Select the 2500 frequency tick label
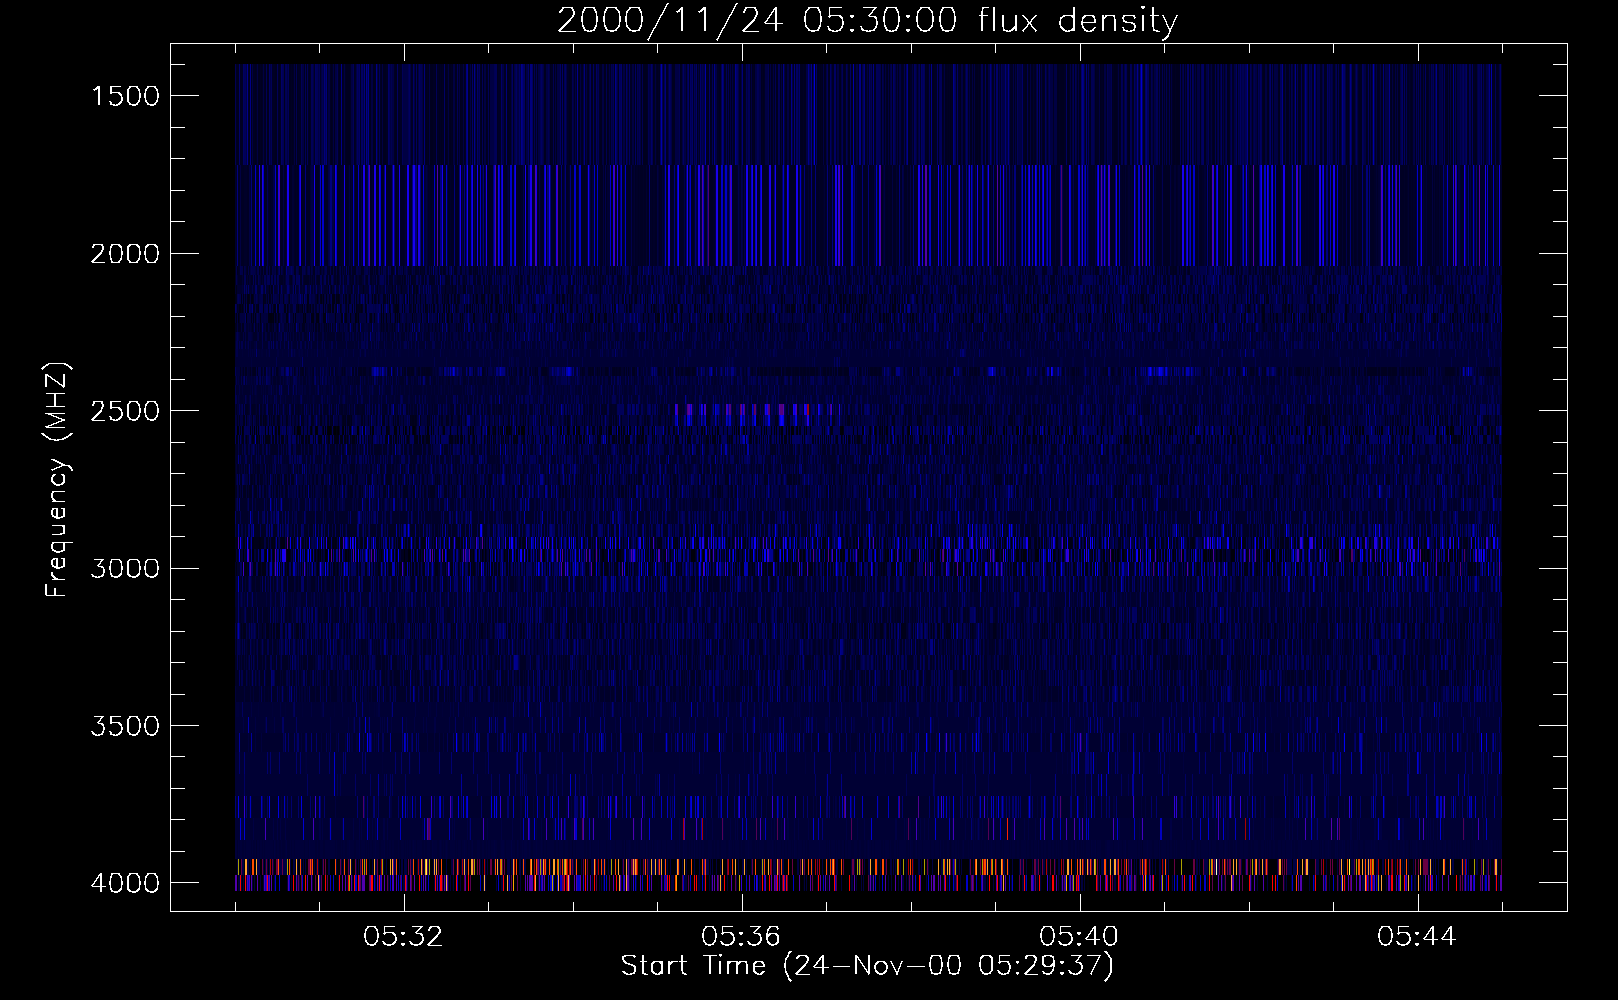Image resolution: width=1618 pixels, height=1000 pixels. click(x=125, y=411)
